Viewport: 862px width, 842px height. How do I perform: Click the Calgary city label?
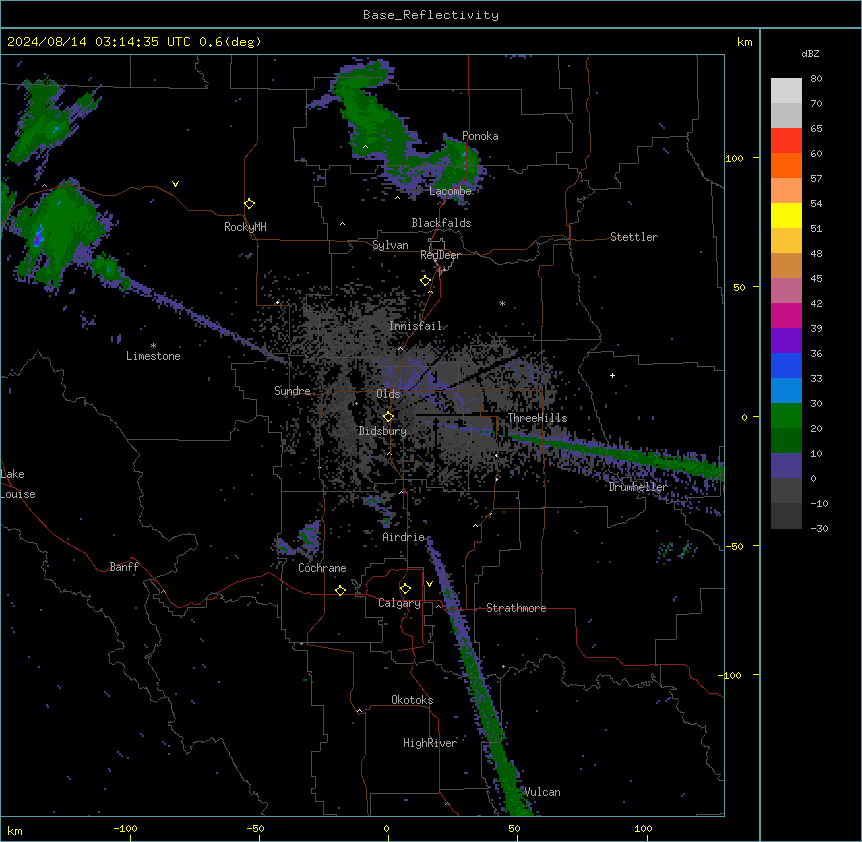(x=400, y=603)
